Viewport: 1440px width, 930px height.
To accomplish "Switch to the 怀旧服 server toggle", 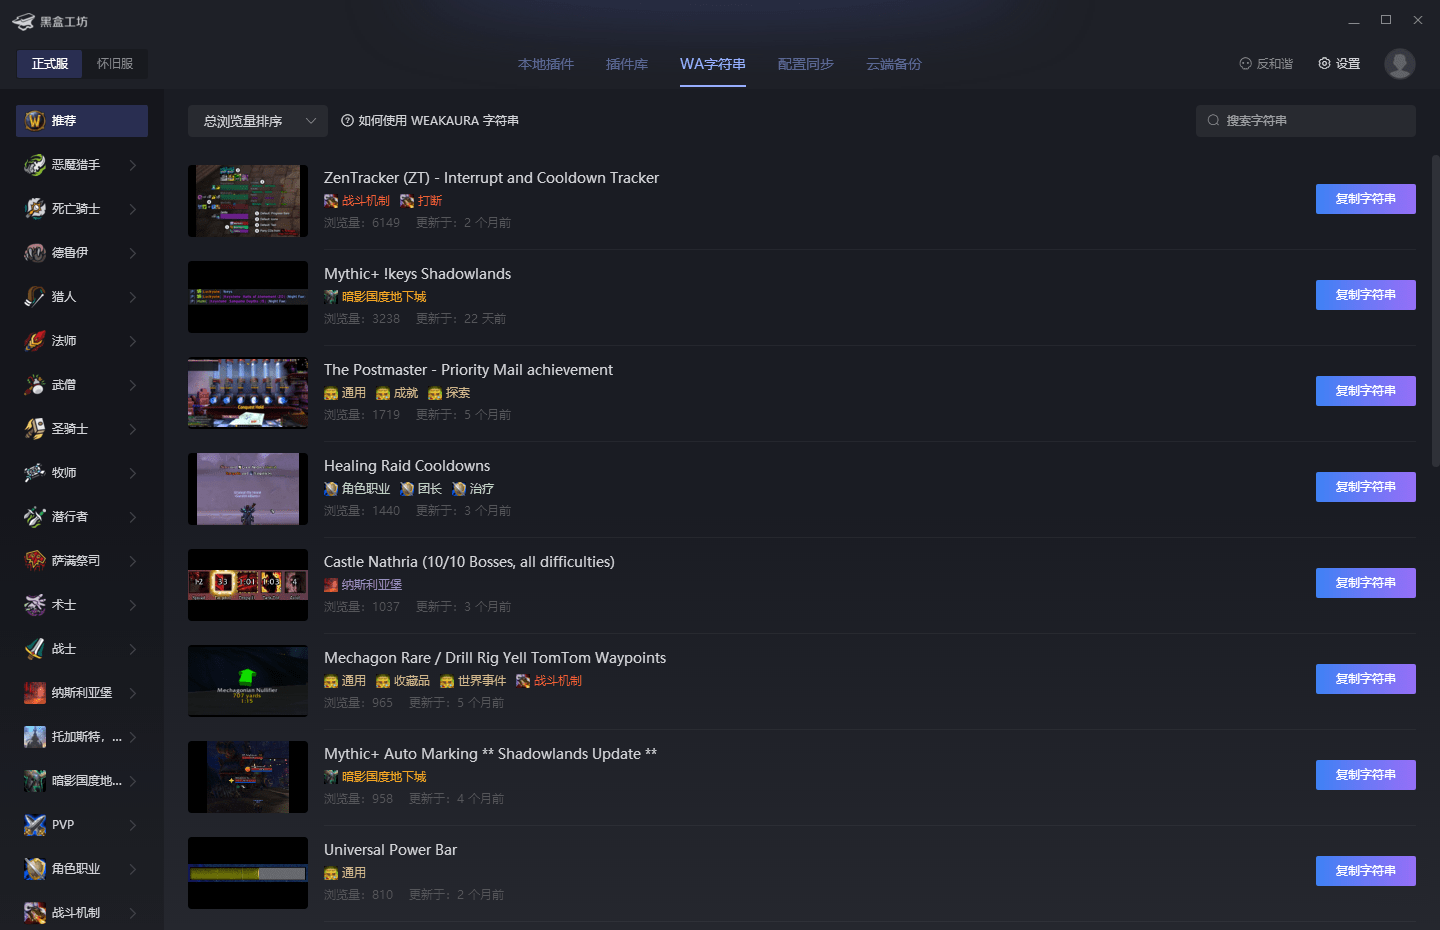I will [115, 64].
